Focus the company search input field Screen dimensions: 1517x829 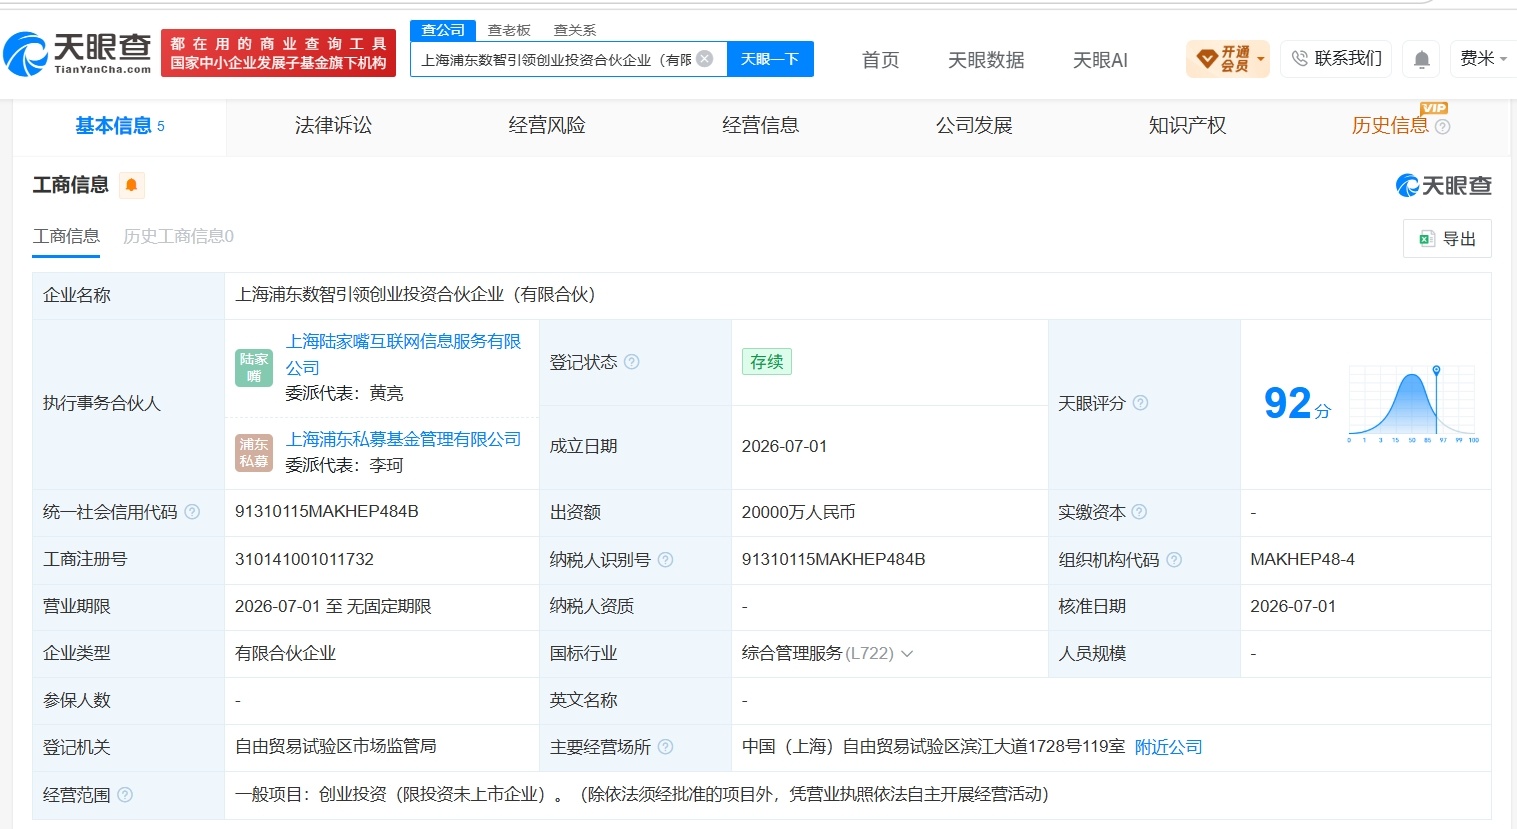click(x=557, y=59)
